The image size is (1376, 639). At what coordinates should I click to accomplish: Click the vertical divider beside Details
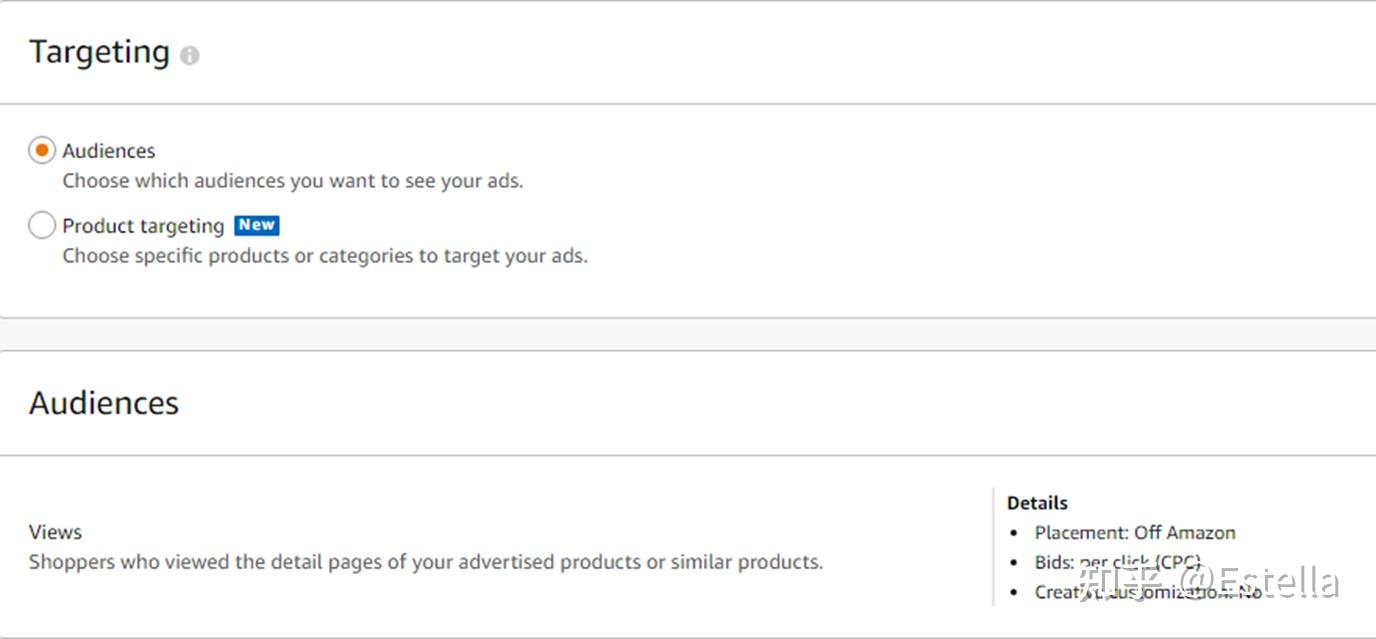pos(993,546)
